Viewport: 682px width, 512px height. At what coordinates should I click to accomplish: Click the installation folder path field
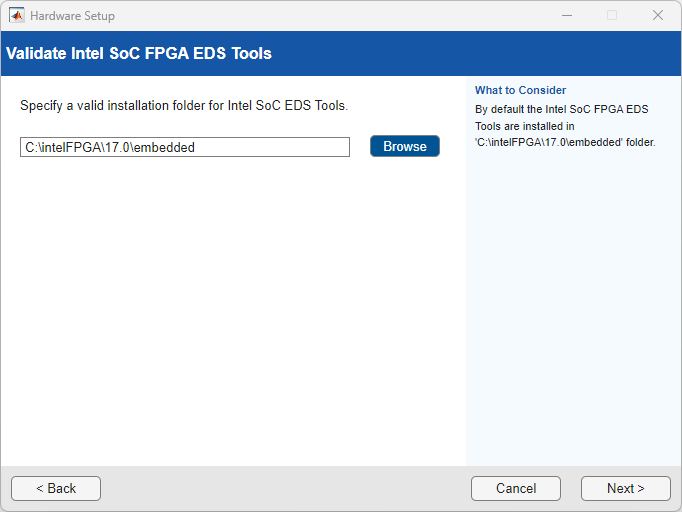coord(185,147)
